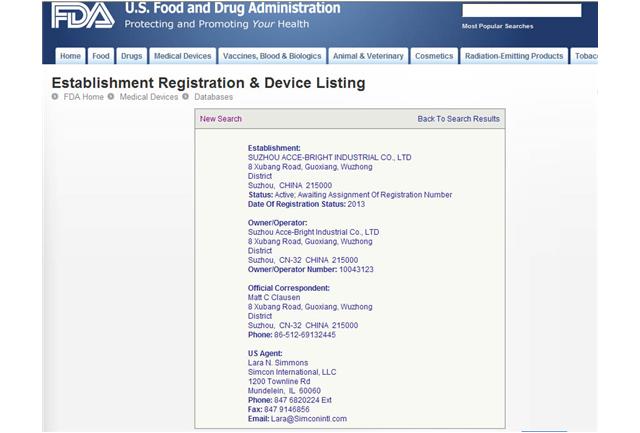This screenshot has width=640, height=433.
Task: Open the Most Popular Searches link
Action: coord(498,26)
